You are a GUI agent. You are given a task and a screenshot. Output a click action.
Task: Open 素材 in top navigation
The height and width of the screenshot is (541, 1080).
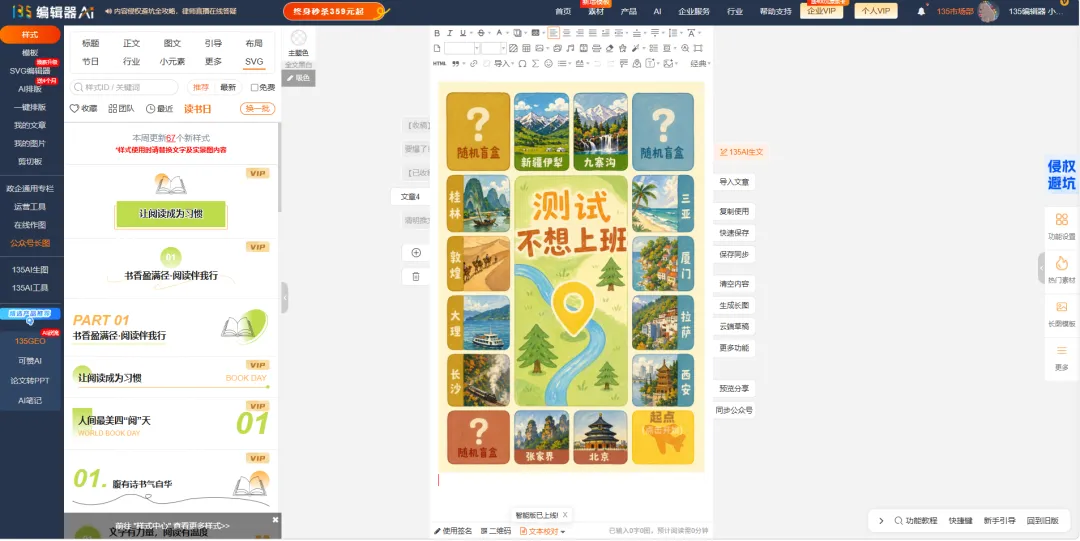[x=596, y=12]
